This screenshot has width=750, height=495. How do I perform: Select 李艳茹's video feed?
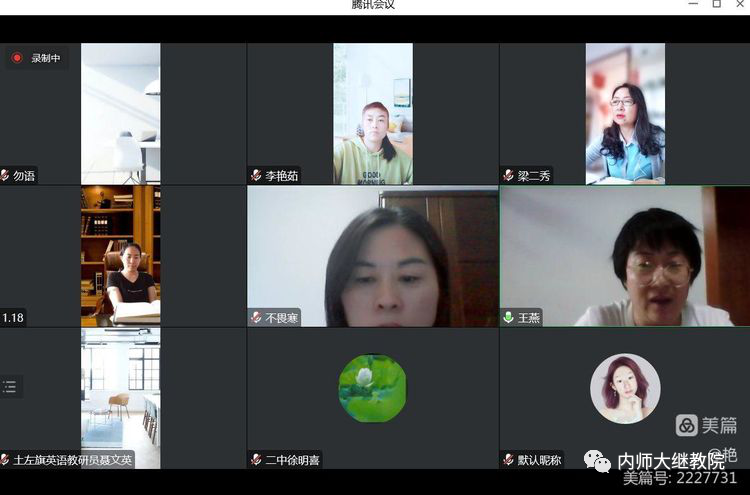[373, 114]
